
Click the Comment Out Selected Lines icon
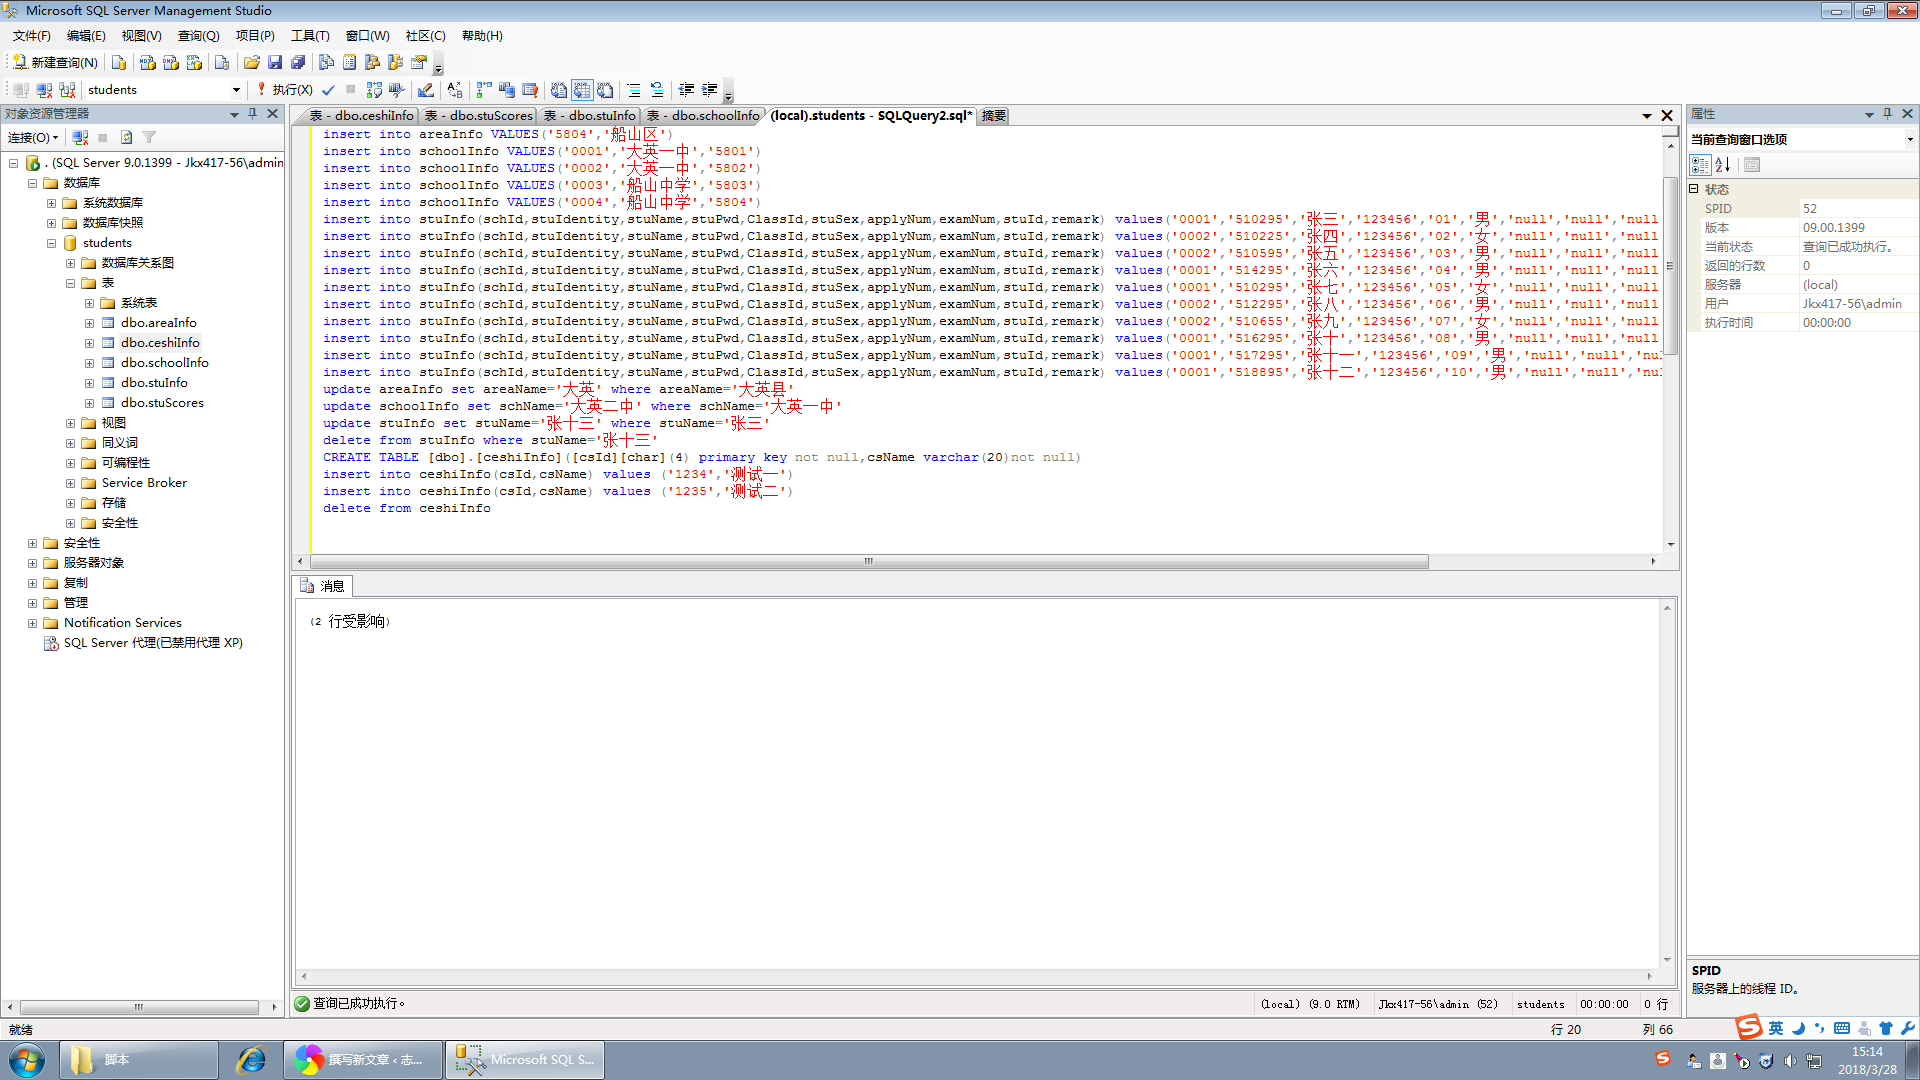[634, 89]
